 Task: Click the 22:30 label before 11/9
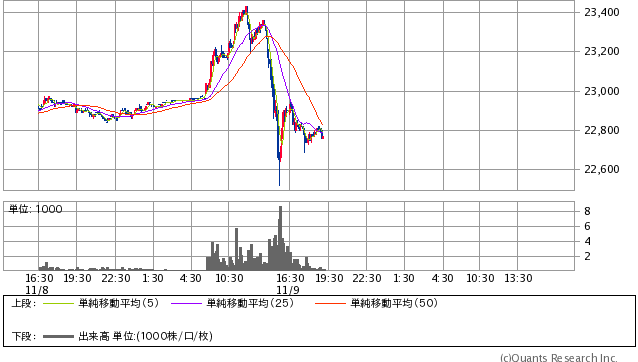pyautogui.click(x=116, y=279)
